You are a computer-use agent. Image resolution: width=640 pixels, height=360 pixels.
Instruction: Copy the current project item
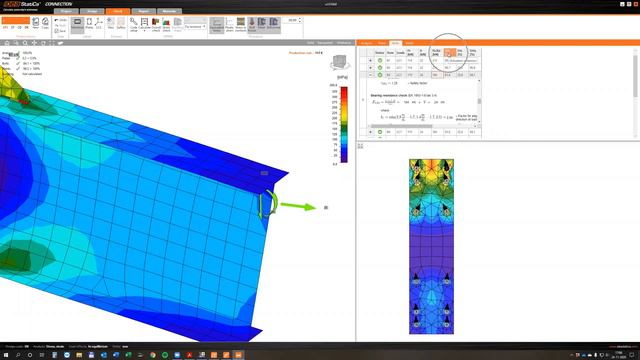tap(45, 23)
